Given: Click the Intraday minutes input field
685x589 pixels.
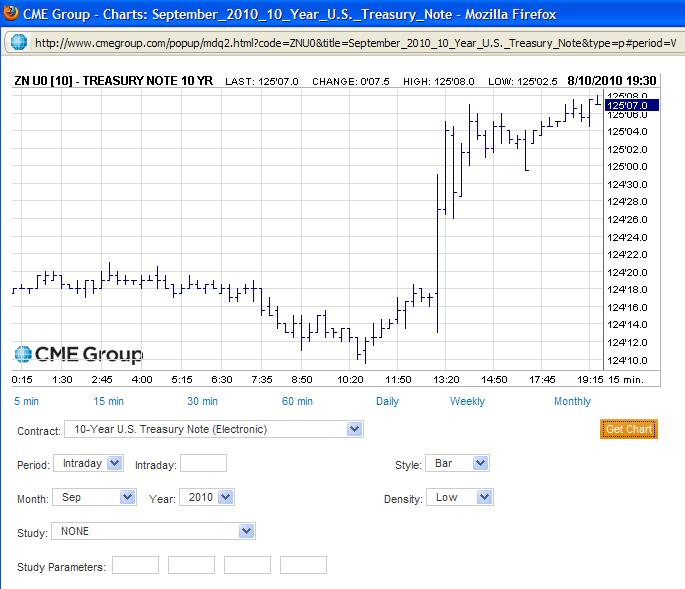Looking at the screenshot, I should (x=203, y=463).
